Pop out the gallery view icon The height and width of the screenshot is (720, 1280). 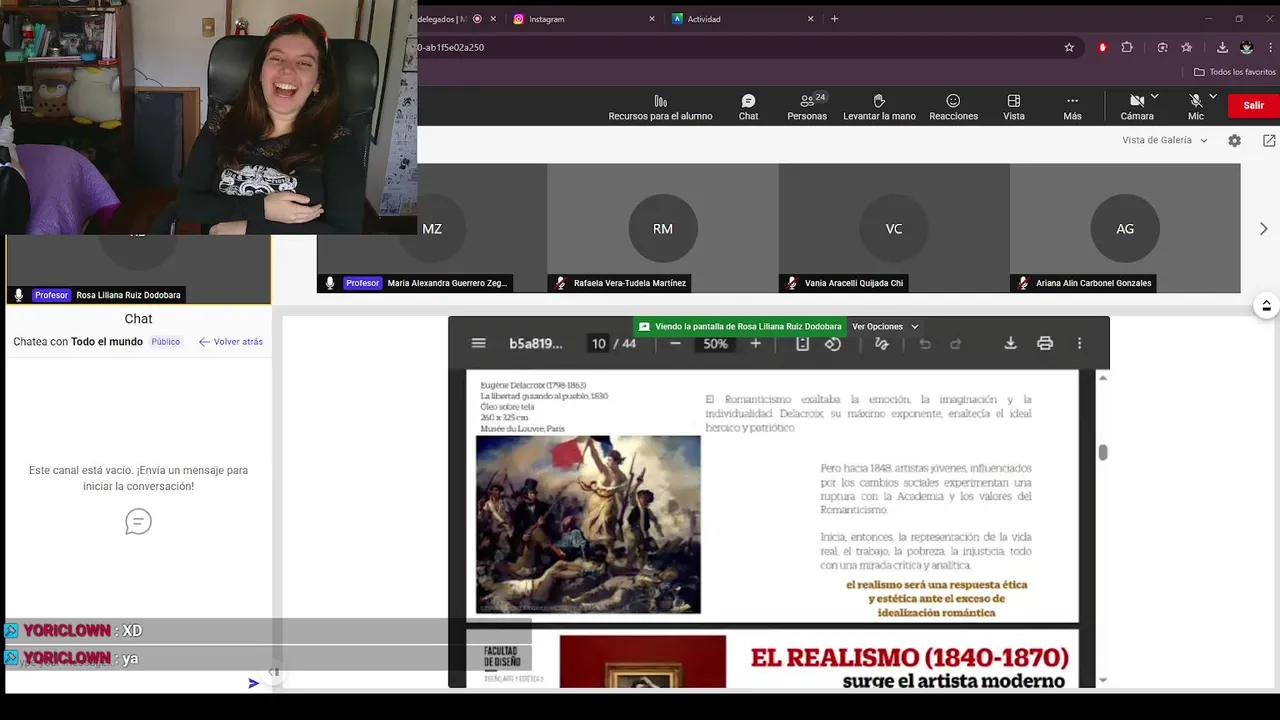click(x=1269, y=141)
